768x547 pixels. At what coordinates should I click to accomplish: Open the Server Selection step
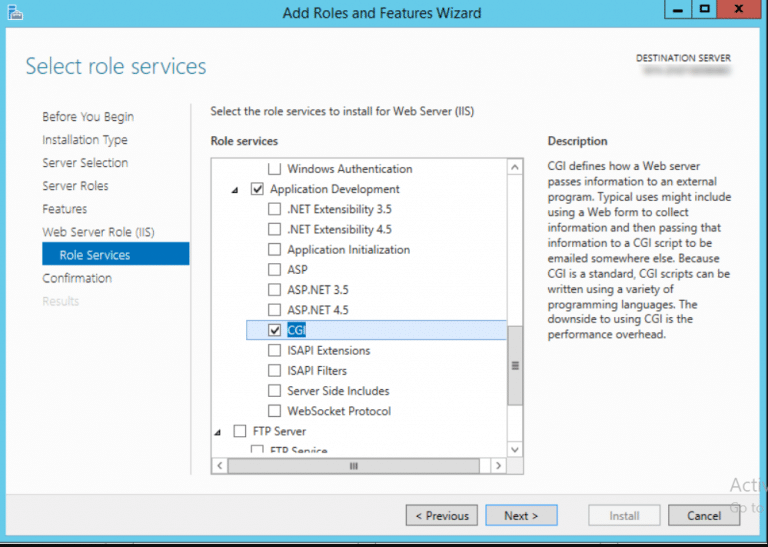[x=85, y=163]
